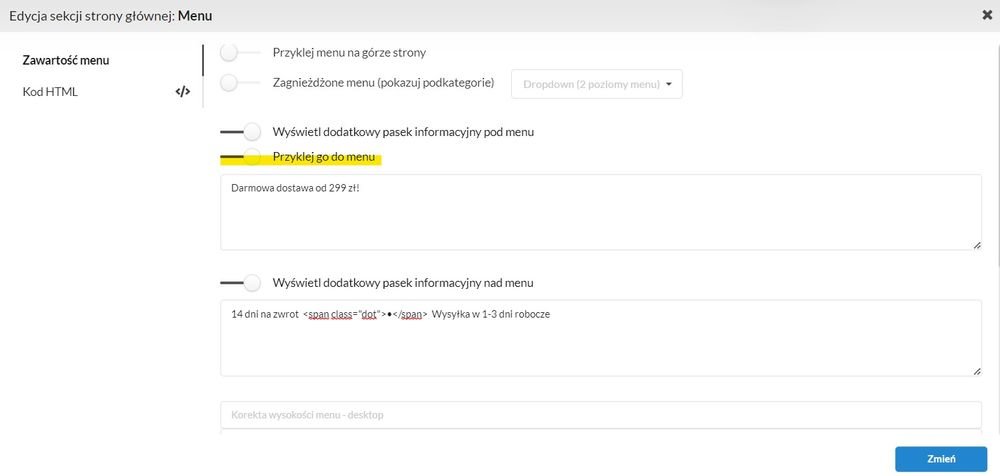1000x476 pixels.
Task: Click the HTML code brackets icon
Action: click(x=182, y=91)
